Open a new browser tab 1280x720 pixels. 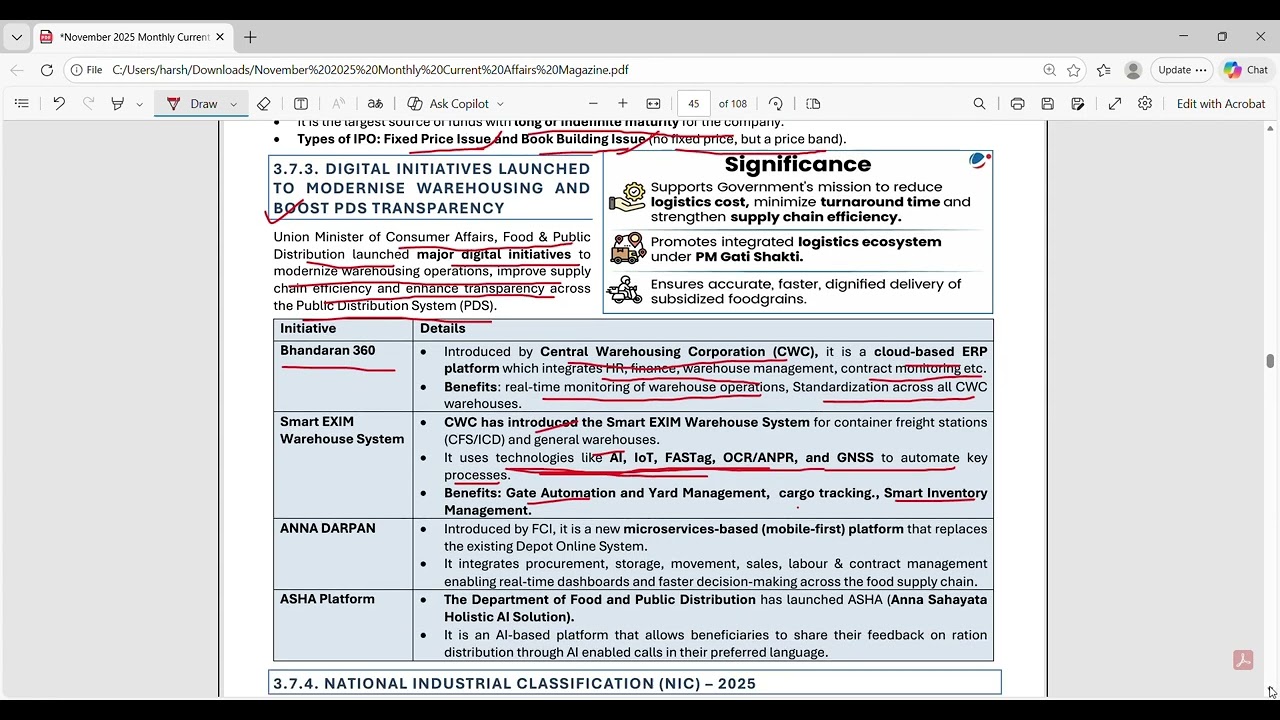click(250, 37)
